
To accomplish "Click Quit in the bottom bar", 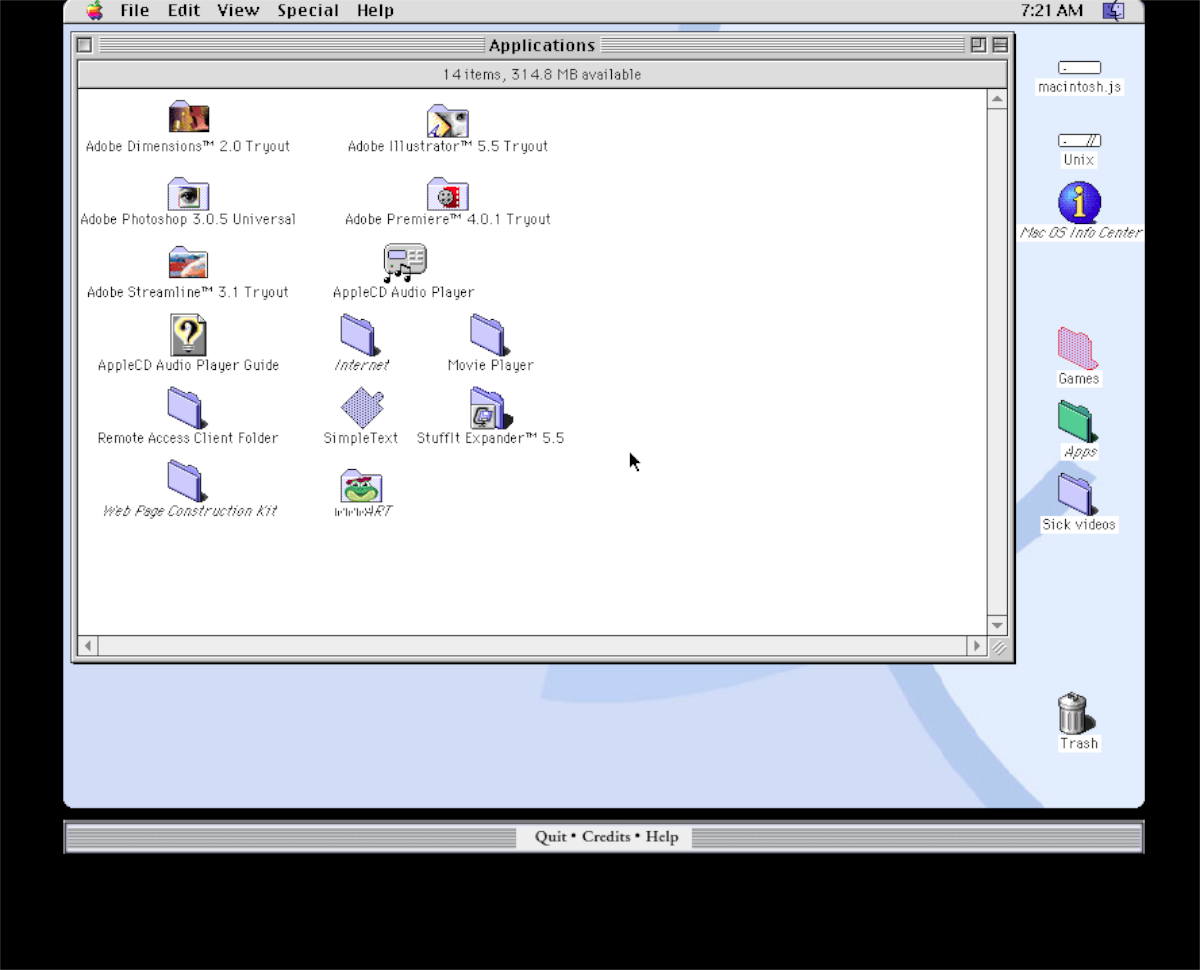I will [x=551, y=837].
